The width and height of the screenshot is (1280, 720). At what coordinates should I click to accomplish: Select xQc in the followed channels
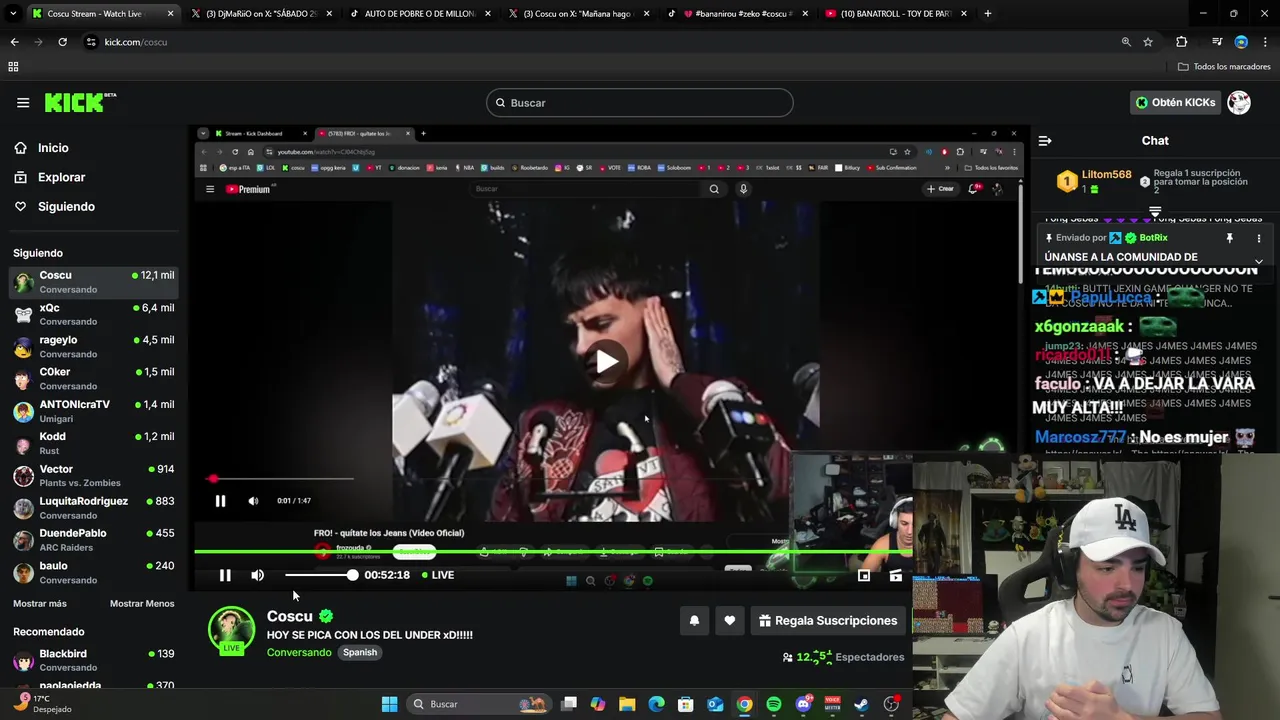click(94, 314)
